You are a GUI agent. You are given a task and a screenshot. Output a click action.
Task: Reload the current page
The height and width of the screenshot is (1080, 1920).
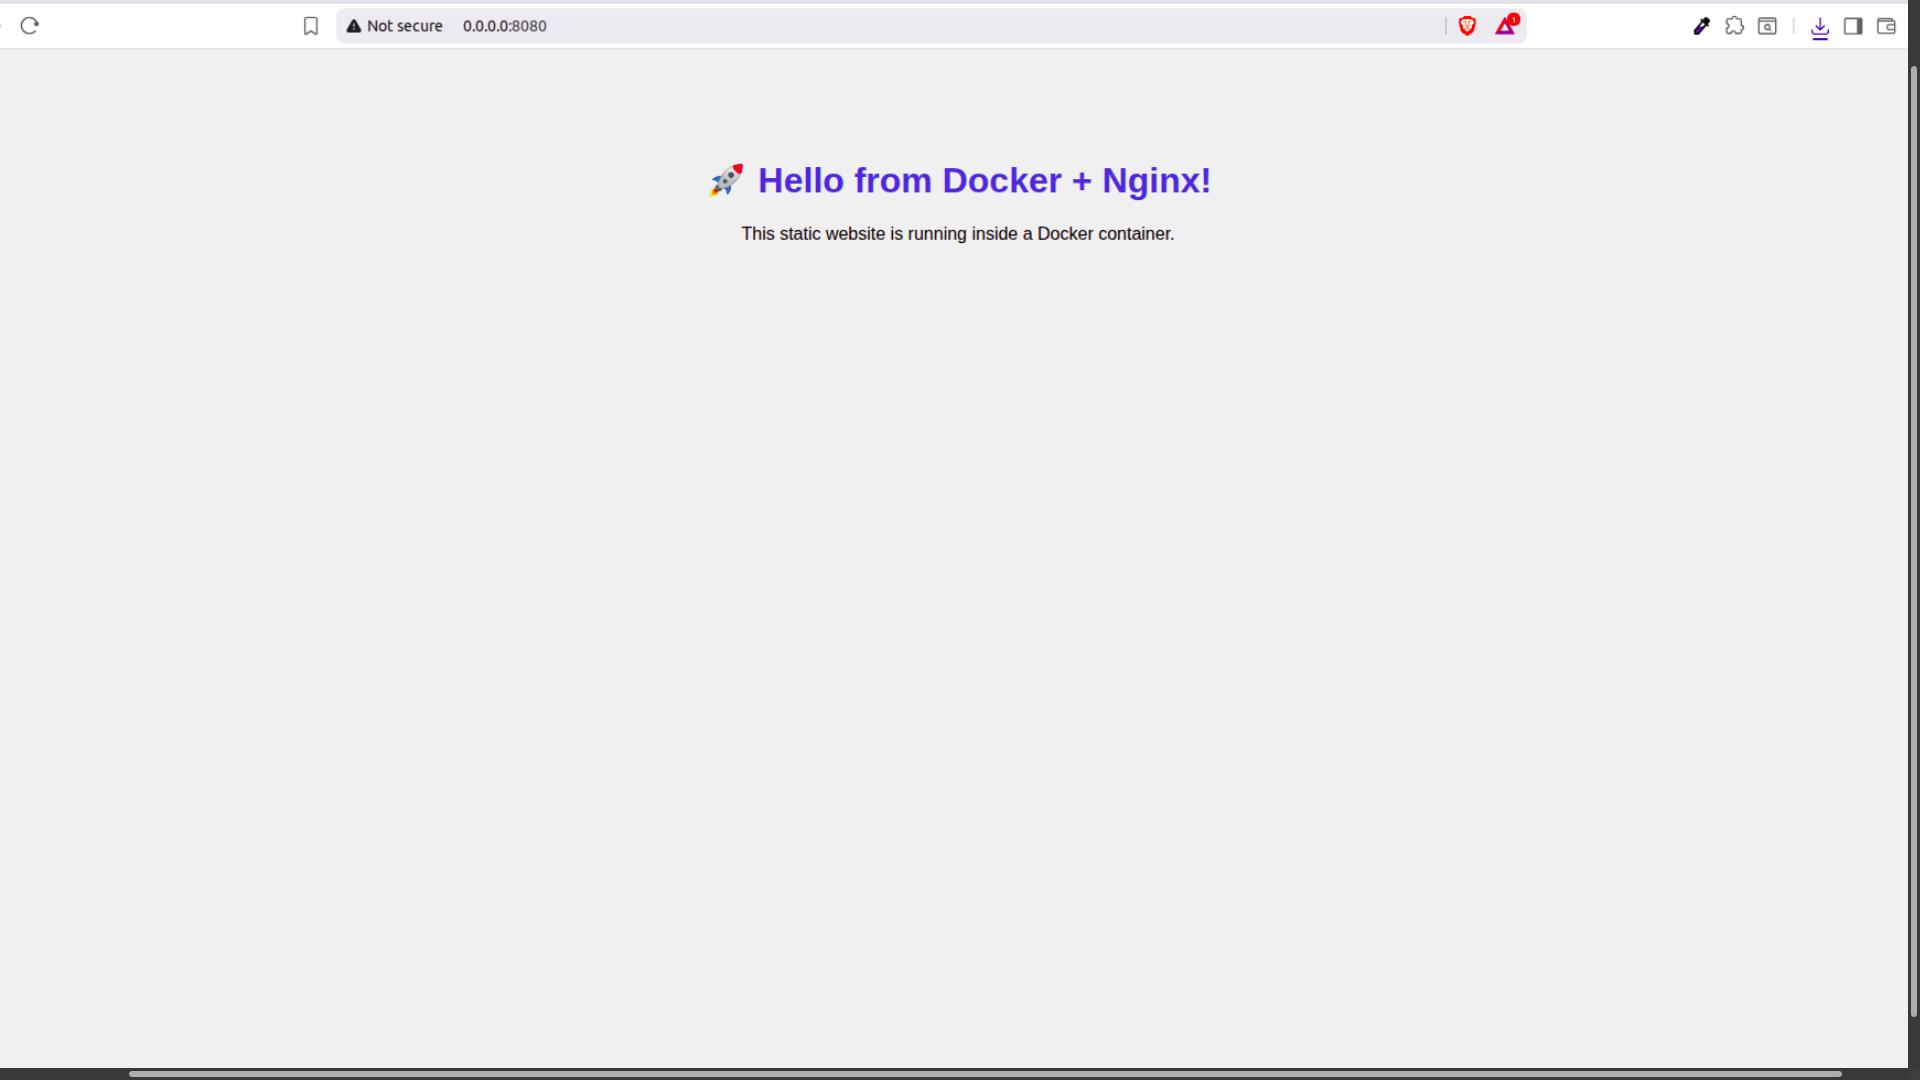coord(29,26)
